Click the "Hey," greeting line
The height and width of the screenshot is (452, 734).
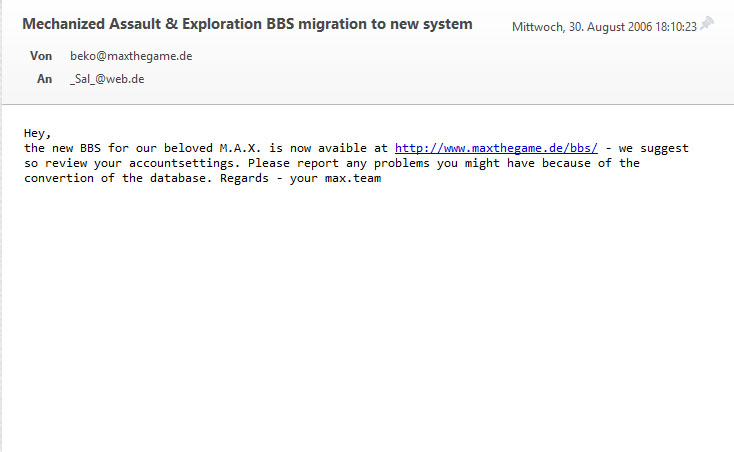[x=37, y=133]
